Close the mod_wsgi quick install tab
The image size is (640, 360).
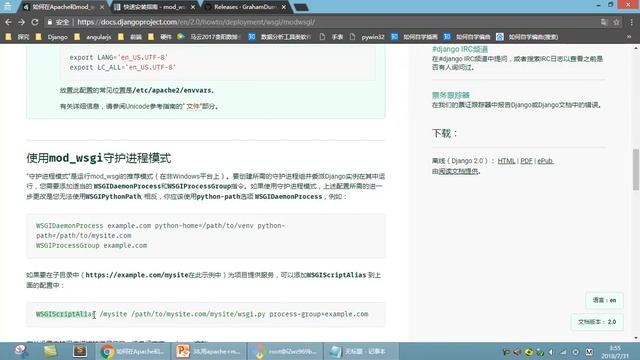pos(193,7)
